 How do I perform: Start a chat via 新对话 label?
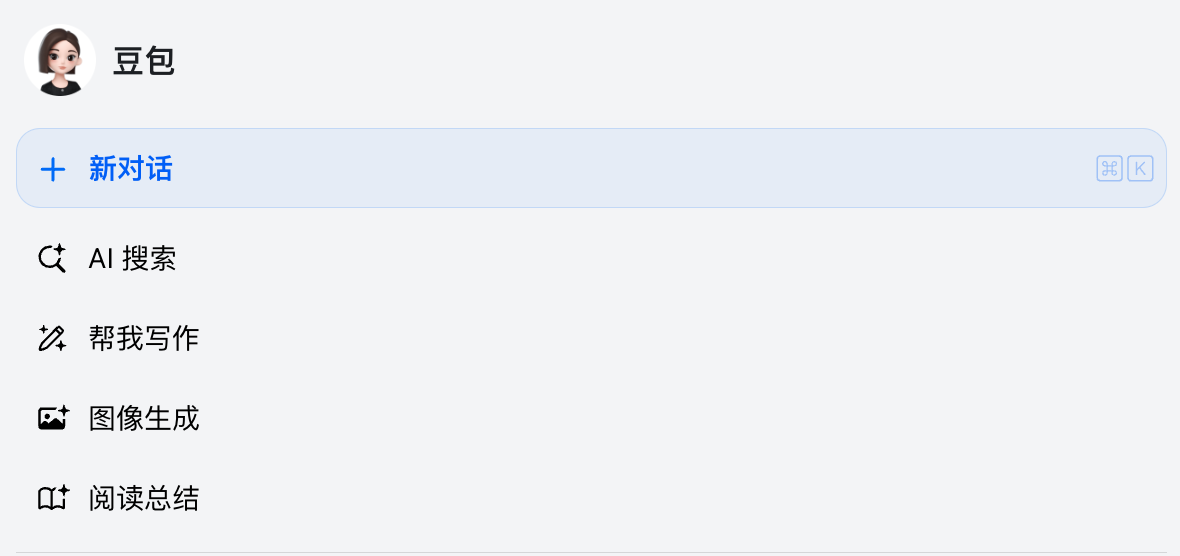point(130,169)
